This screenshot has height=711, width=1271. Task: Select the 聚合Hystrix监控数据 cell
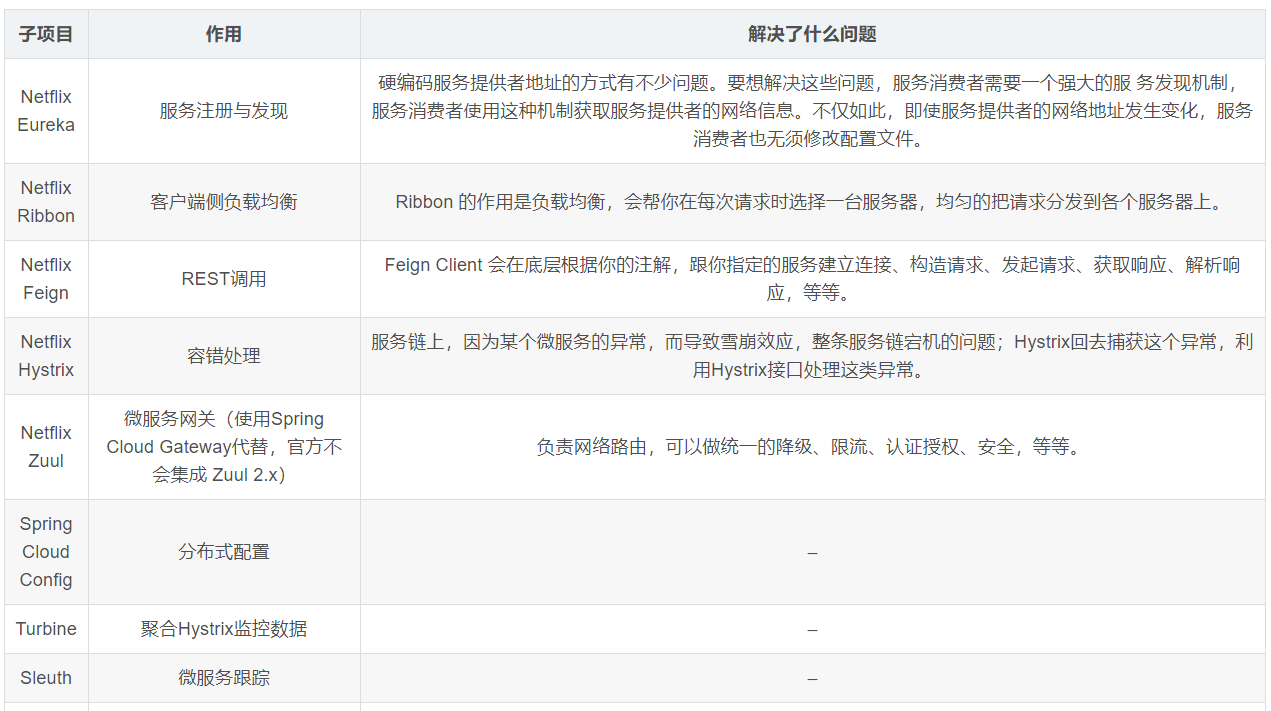click(x=224, y=629)
